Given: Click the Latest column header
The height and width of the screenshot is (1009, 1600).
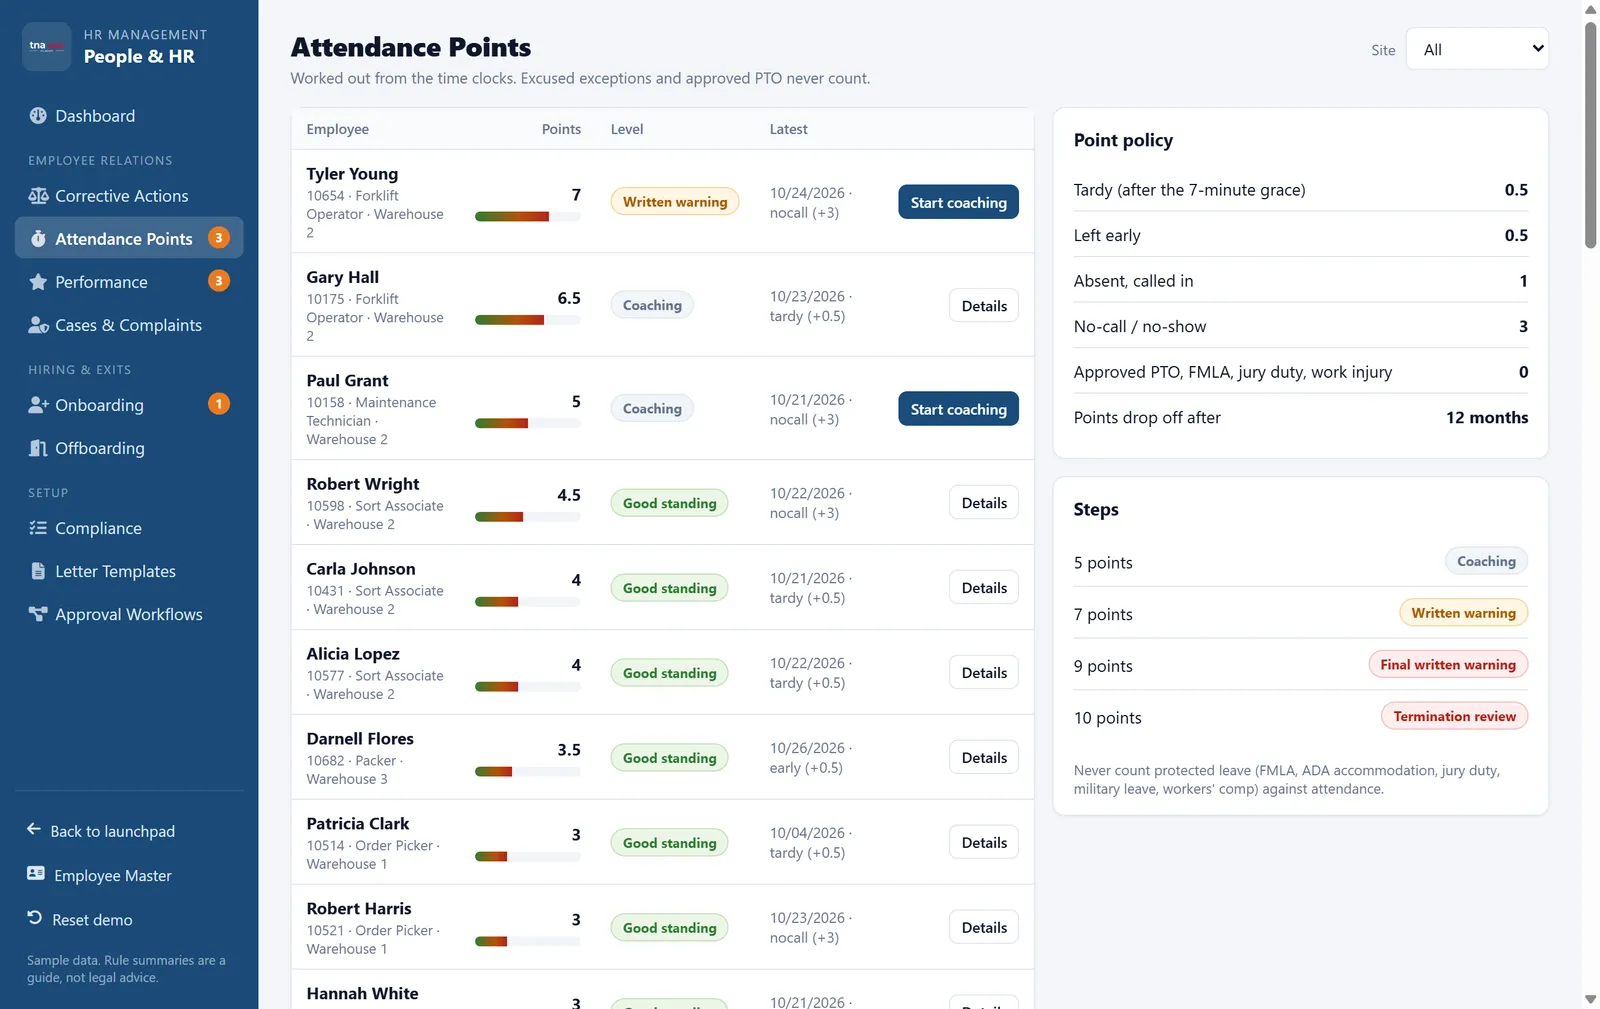Looking at the screenshot, I should (x=788, y=129).
